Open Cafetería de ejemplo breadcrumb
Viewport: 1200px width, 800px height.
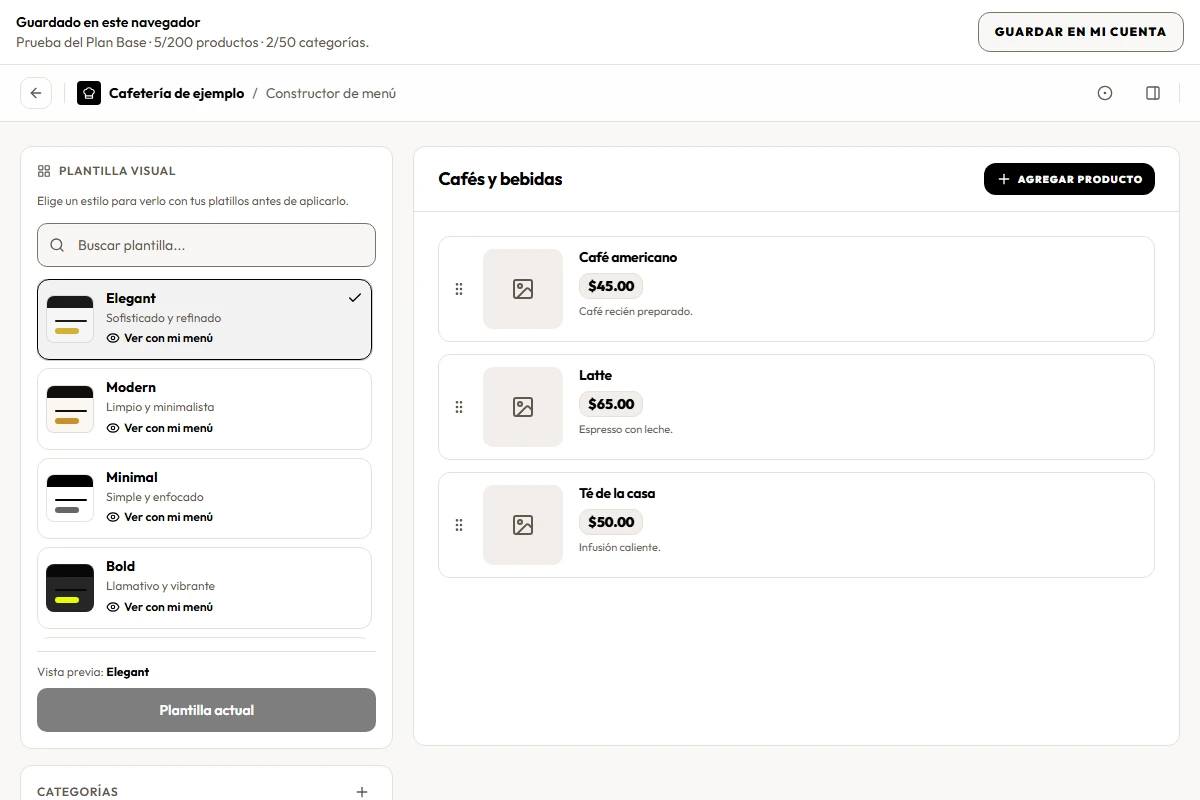pyautogui.click(x=176, y=93)
